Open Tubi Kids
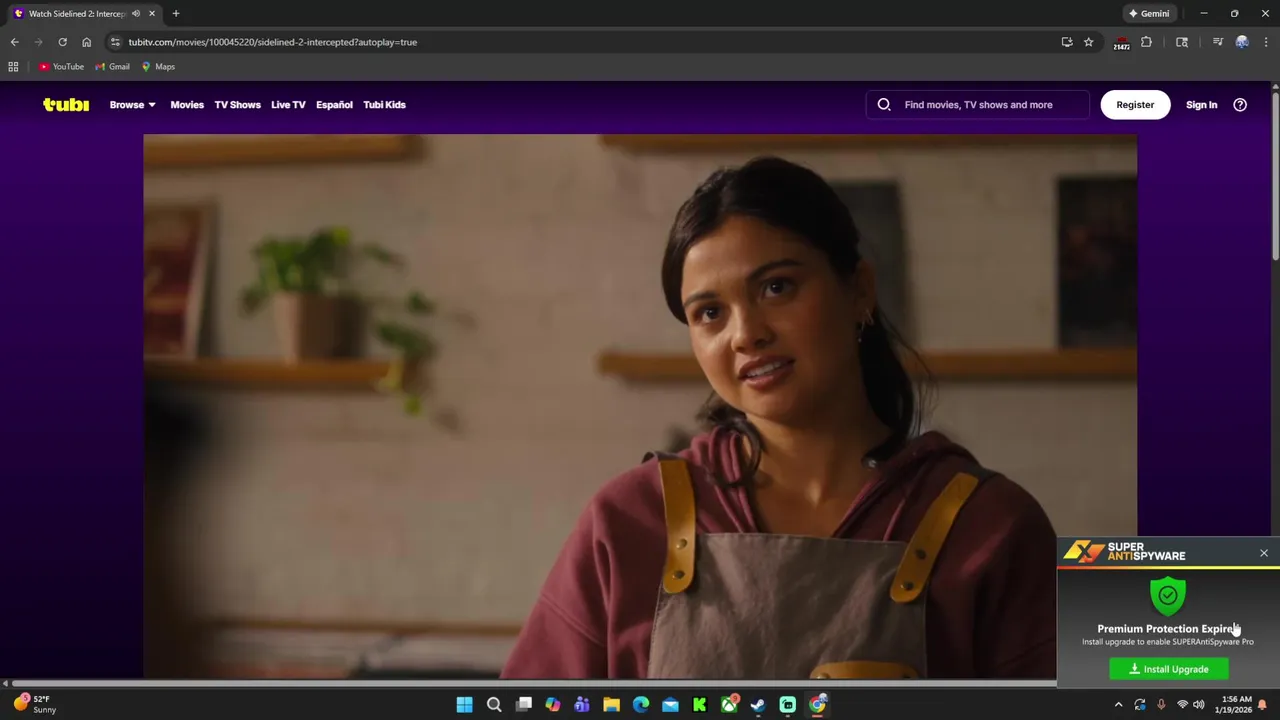Screen dimensions: 1280x720 pos(384,105)
